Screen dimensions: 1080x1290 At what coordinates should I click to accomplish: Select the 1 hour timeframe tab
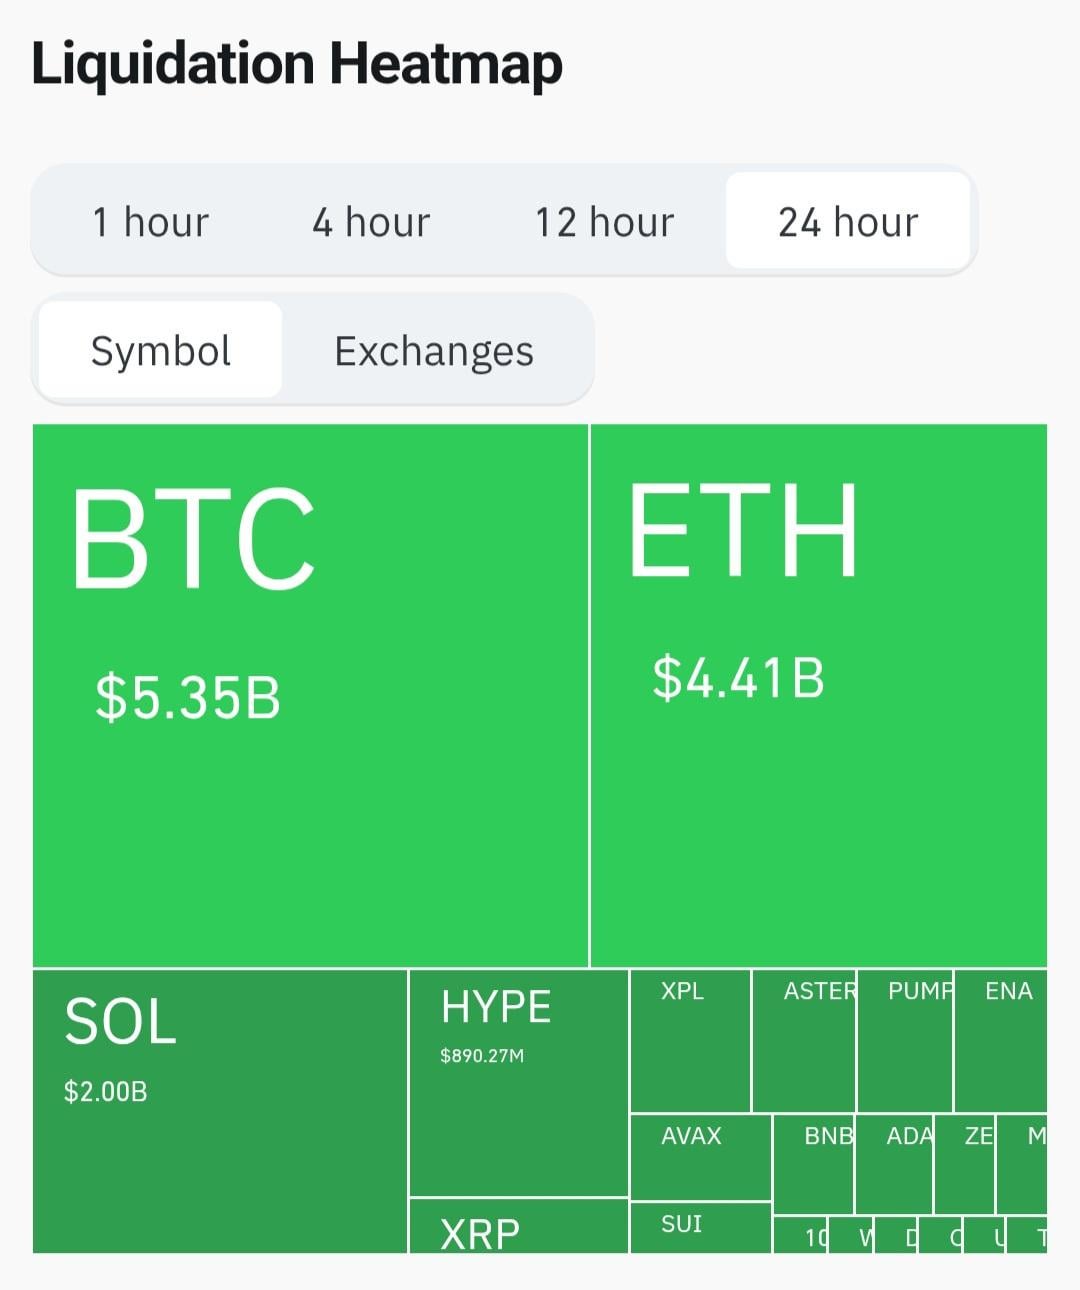(x=150, y=221)
